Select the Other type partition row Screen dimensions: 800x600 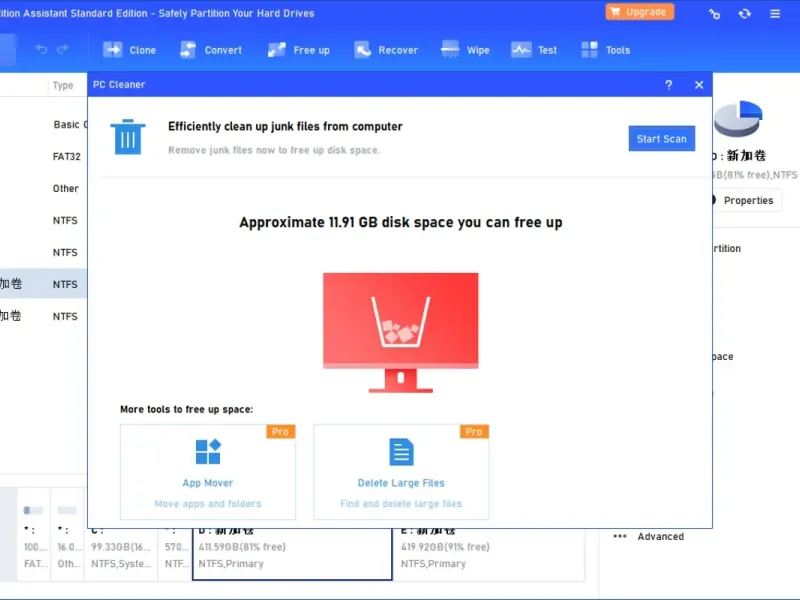43,189
